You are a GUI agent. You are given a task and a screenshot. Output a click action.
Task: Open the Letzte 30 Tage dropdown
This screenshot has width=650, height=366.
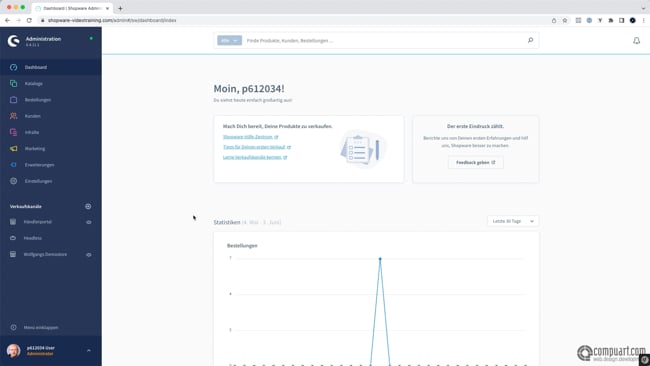pos(513,221)
